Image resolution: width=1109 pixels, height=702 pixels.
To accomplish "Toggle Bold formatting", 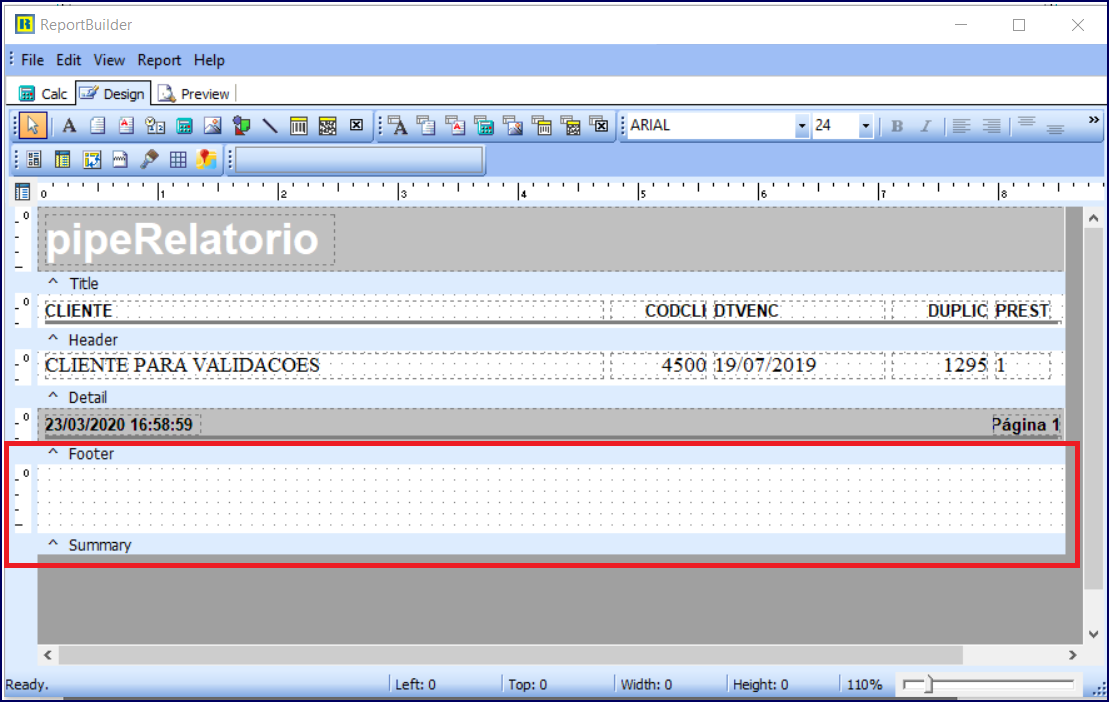I will pyautogui.click(x=897, y=126).
